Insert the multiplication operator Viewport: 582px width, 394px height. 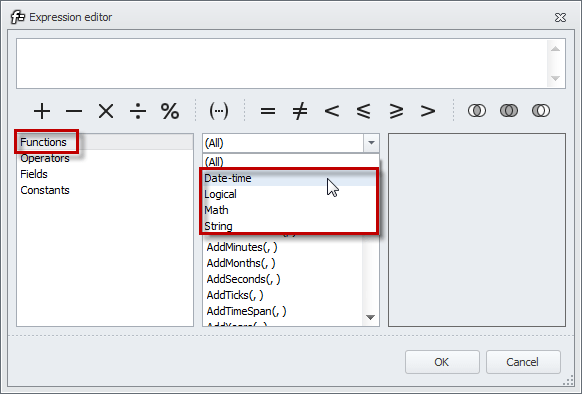[106, 111]
